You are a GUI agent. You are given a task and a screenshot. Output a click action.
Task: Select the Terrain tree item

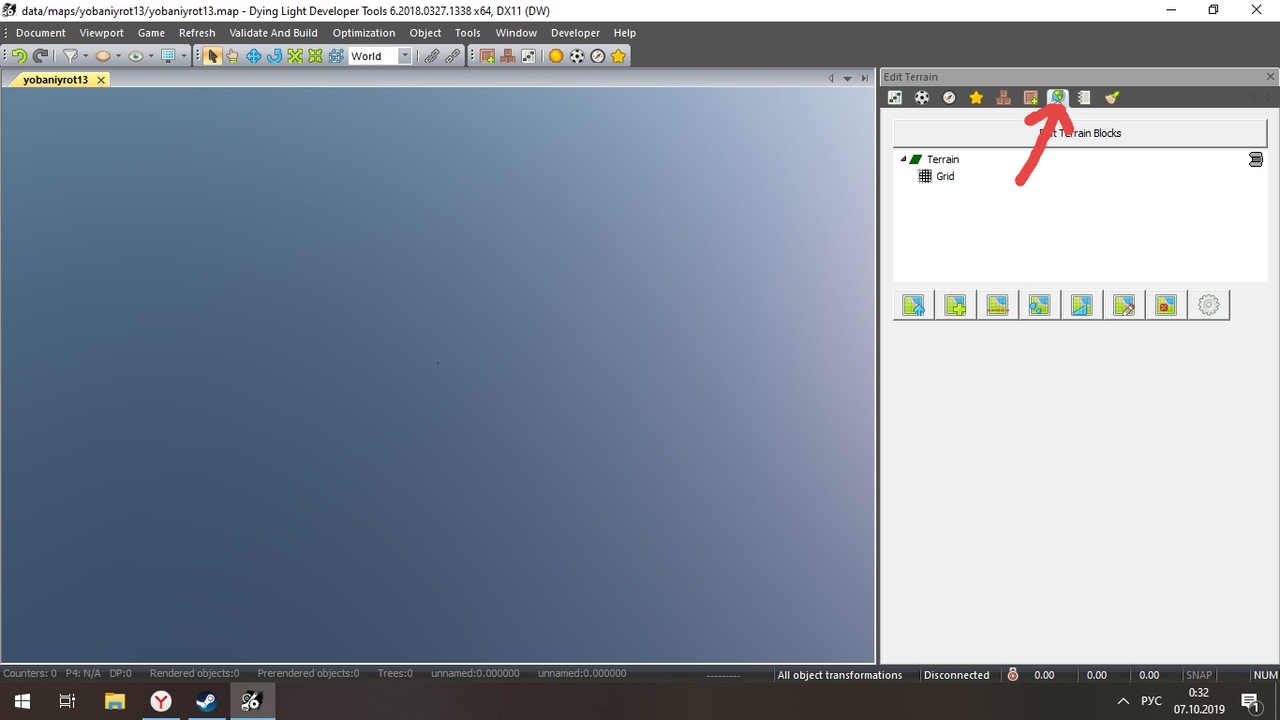point(943,159)
